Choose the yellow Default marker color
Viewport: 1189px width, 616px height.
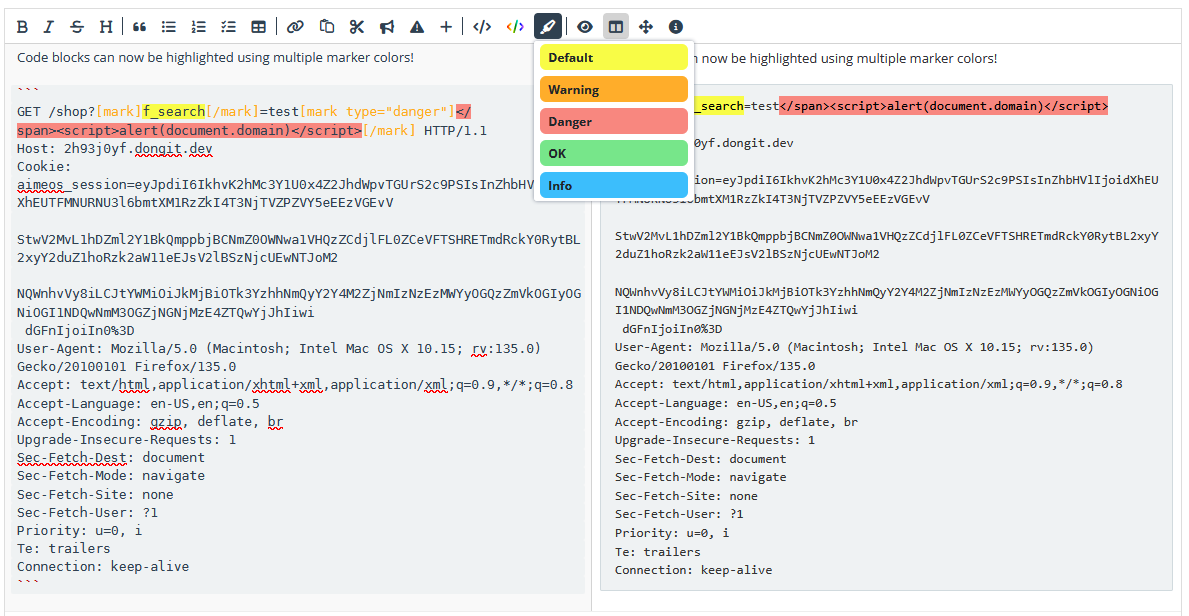[613, 58]
